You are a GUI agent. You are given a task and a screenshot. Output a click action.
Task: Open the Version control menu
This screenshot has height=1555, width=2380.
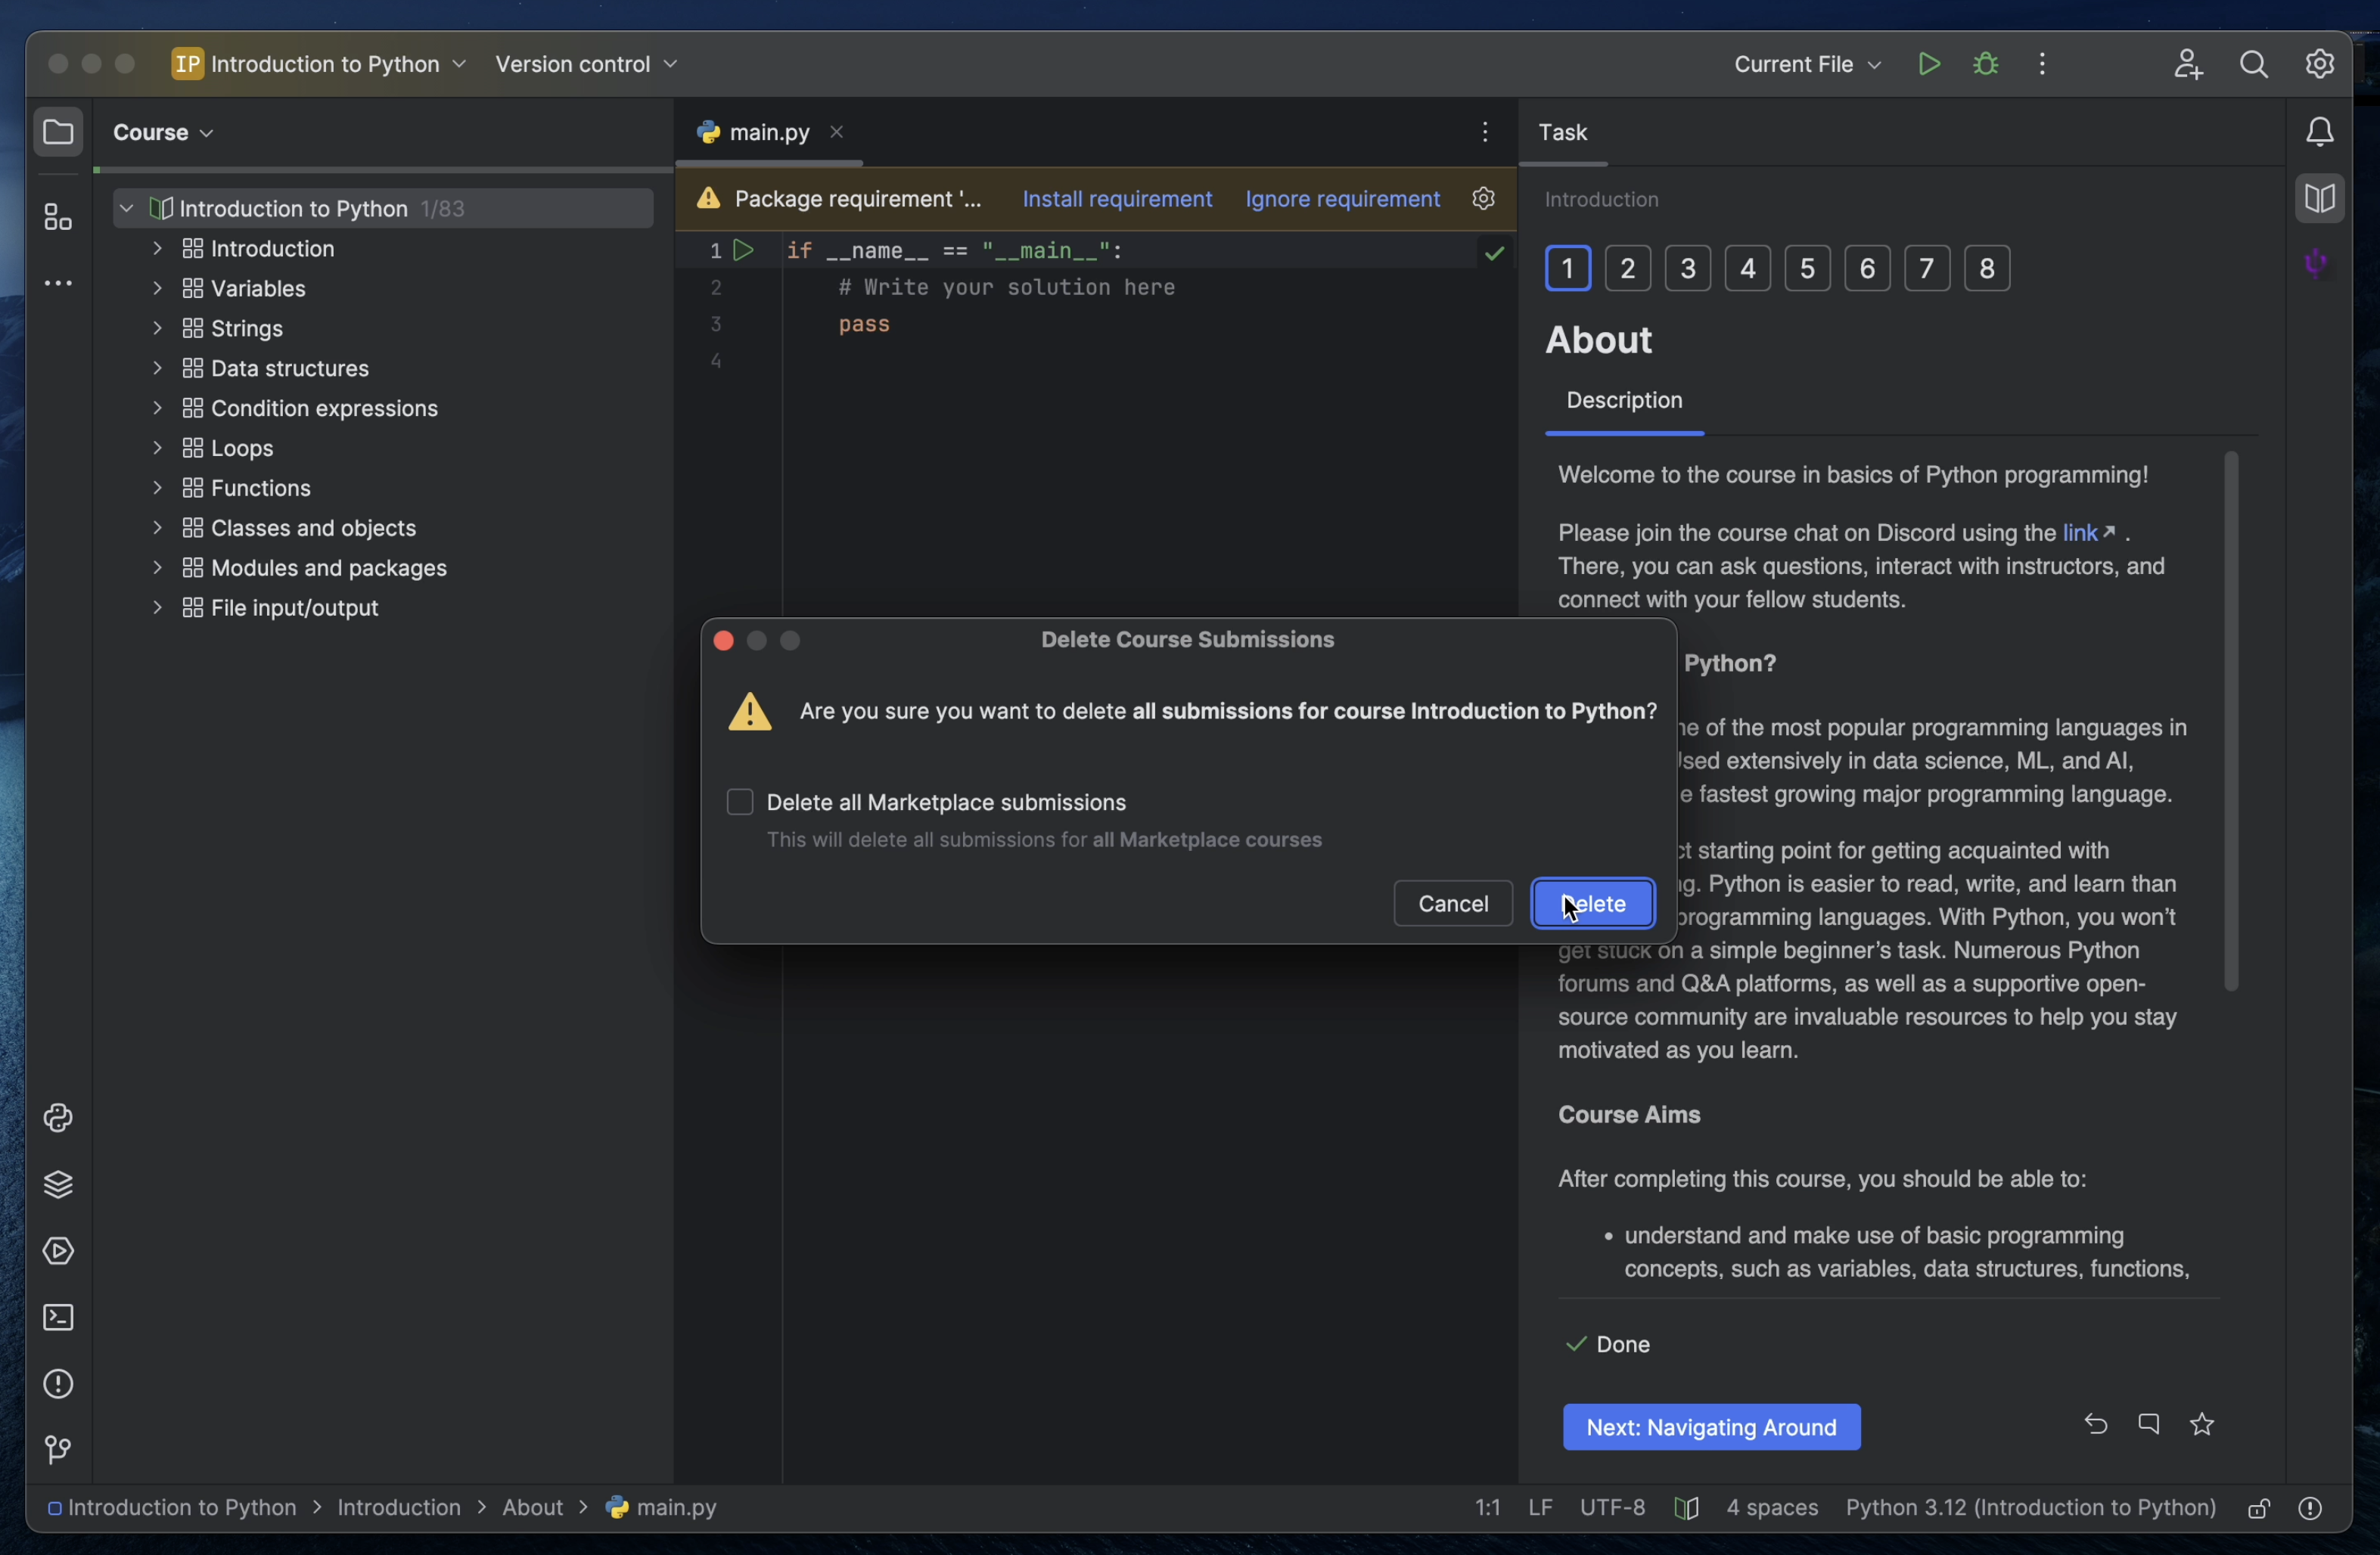tap(586, 63)
